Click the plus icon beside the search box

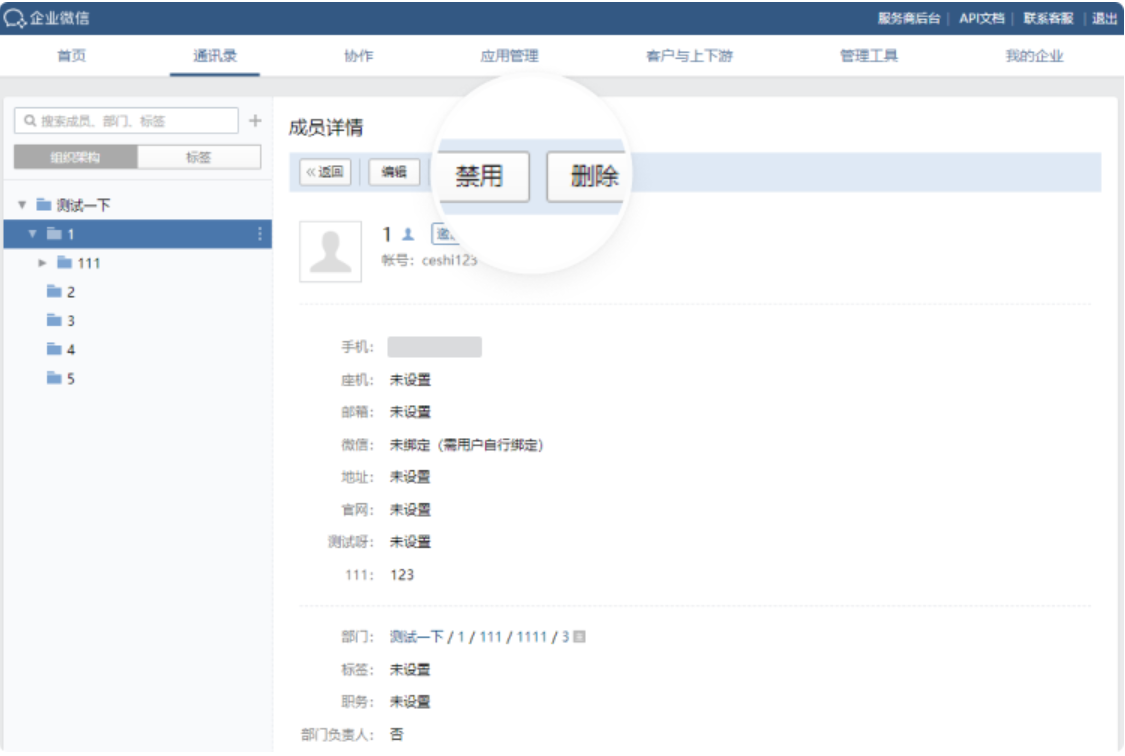coord(254,121)
